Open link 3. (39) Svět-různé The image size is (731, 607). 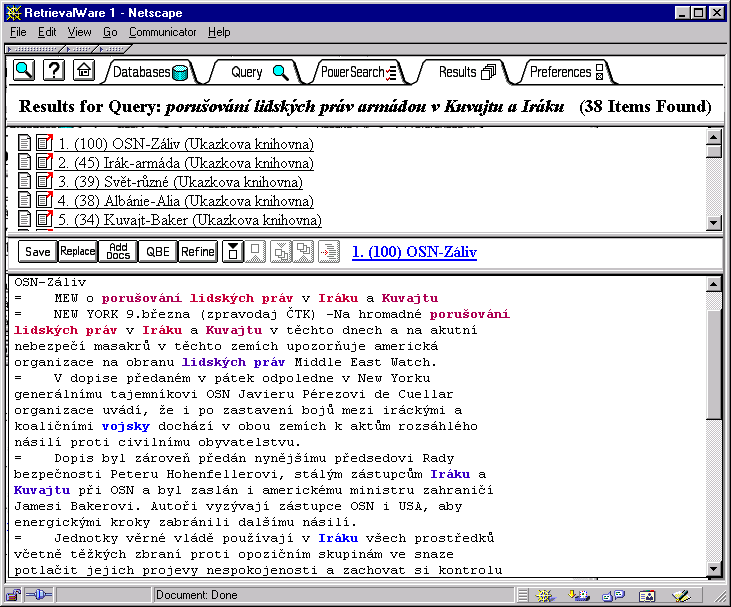pos(180,182)
